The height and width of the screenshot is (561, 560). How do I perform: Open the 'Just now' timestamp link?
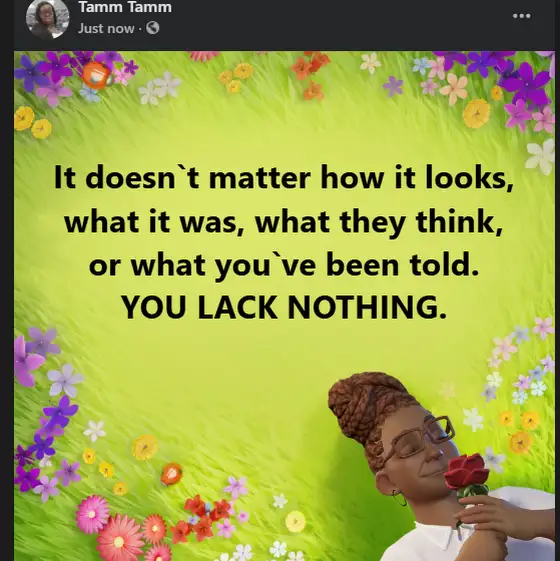point(106,28)
